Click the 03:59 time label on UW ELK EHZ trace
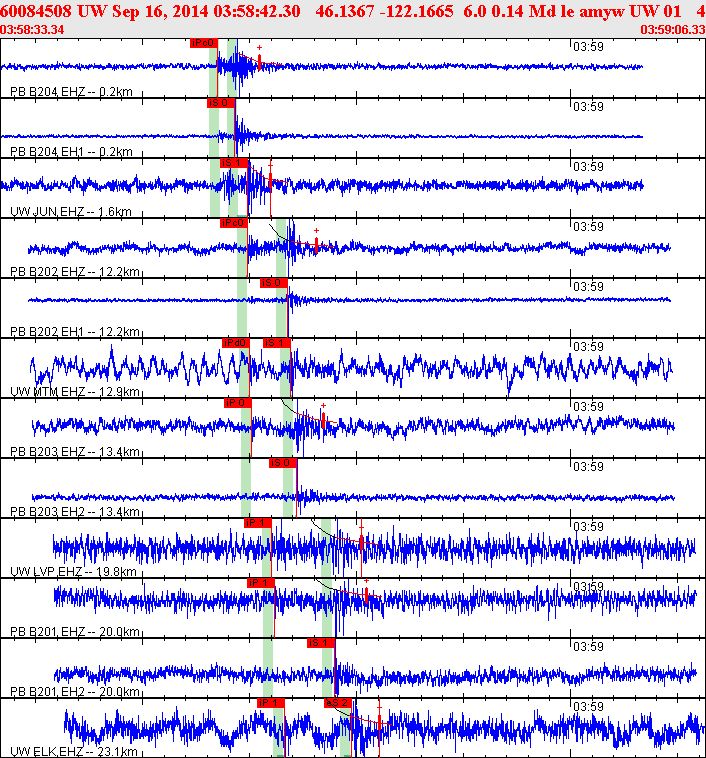706x758 pixels. click(x=588, y=706)
